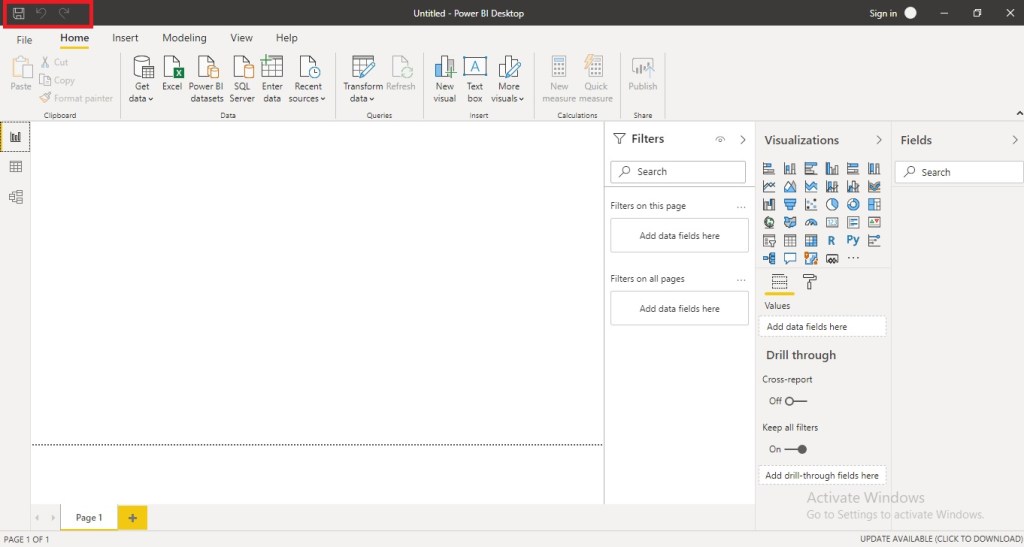
Task: Collapse the Visualizations pane with chevron
Action: [879, 140]
